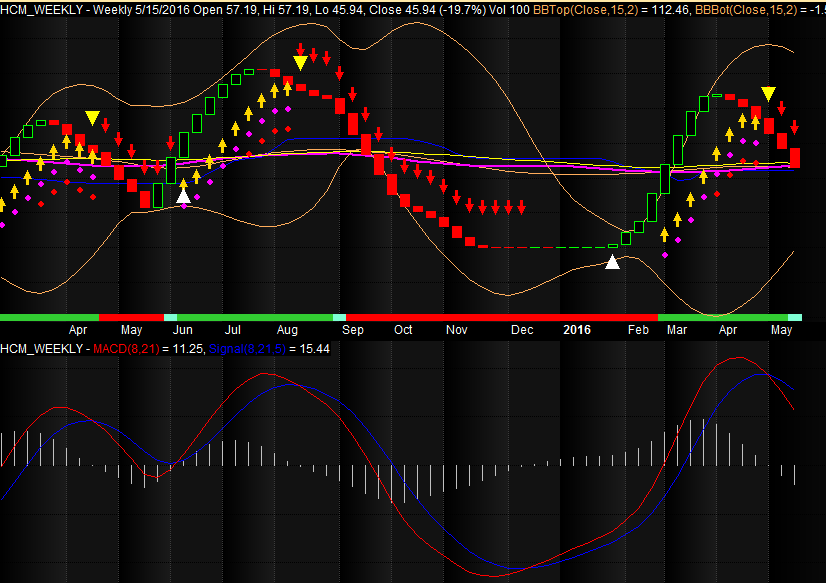Click the 112.46 BBTop value
826x583 pixels.
coord(670,9)
